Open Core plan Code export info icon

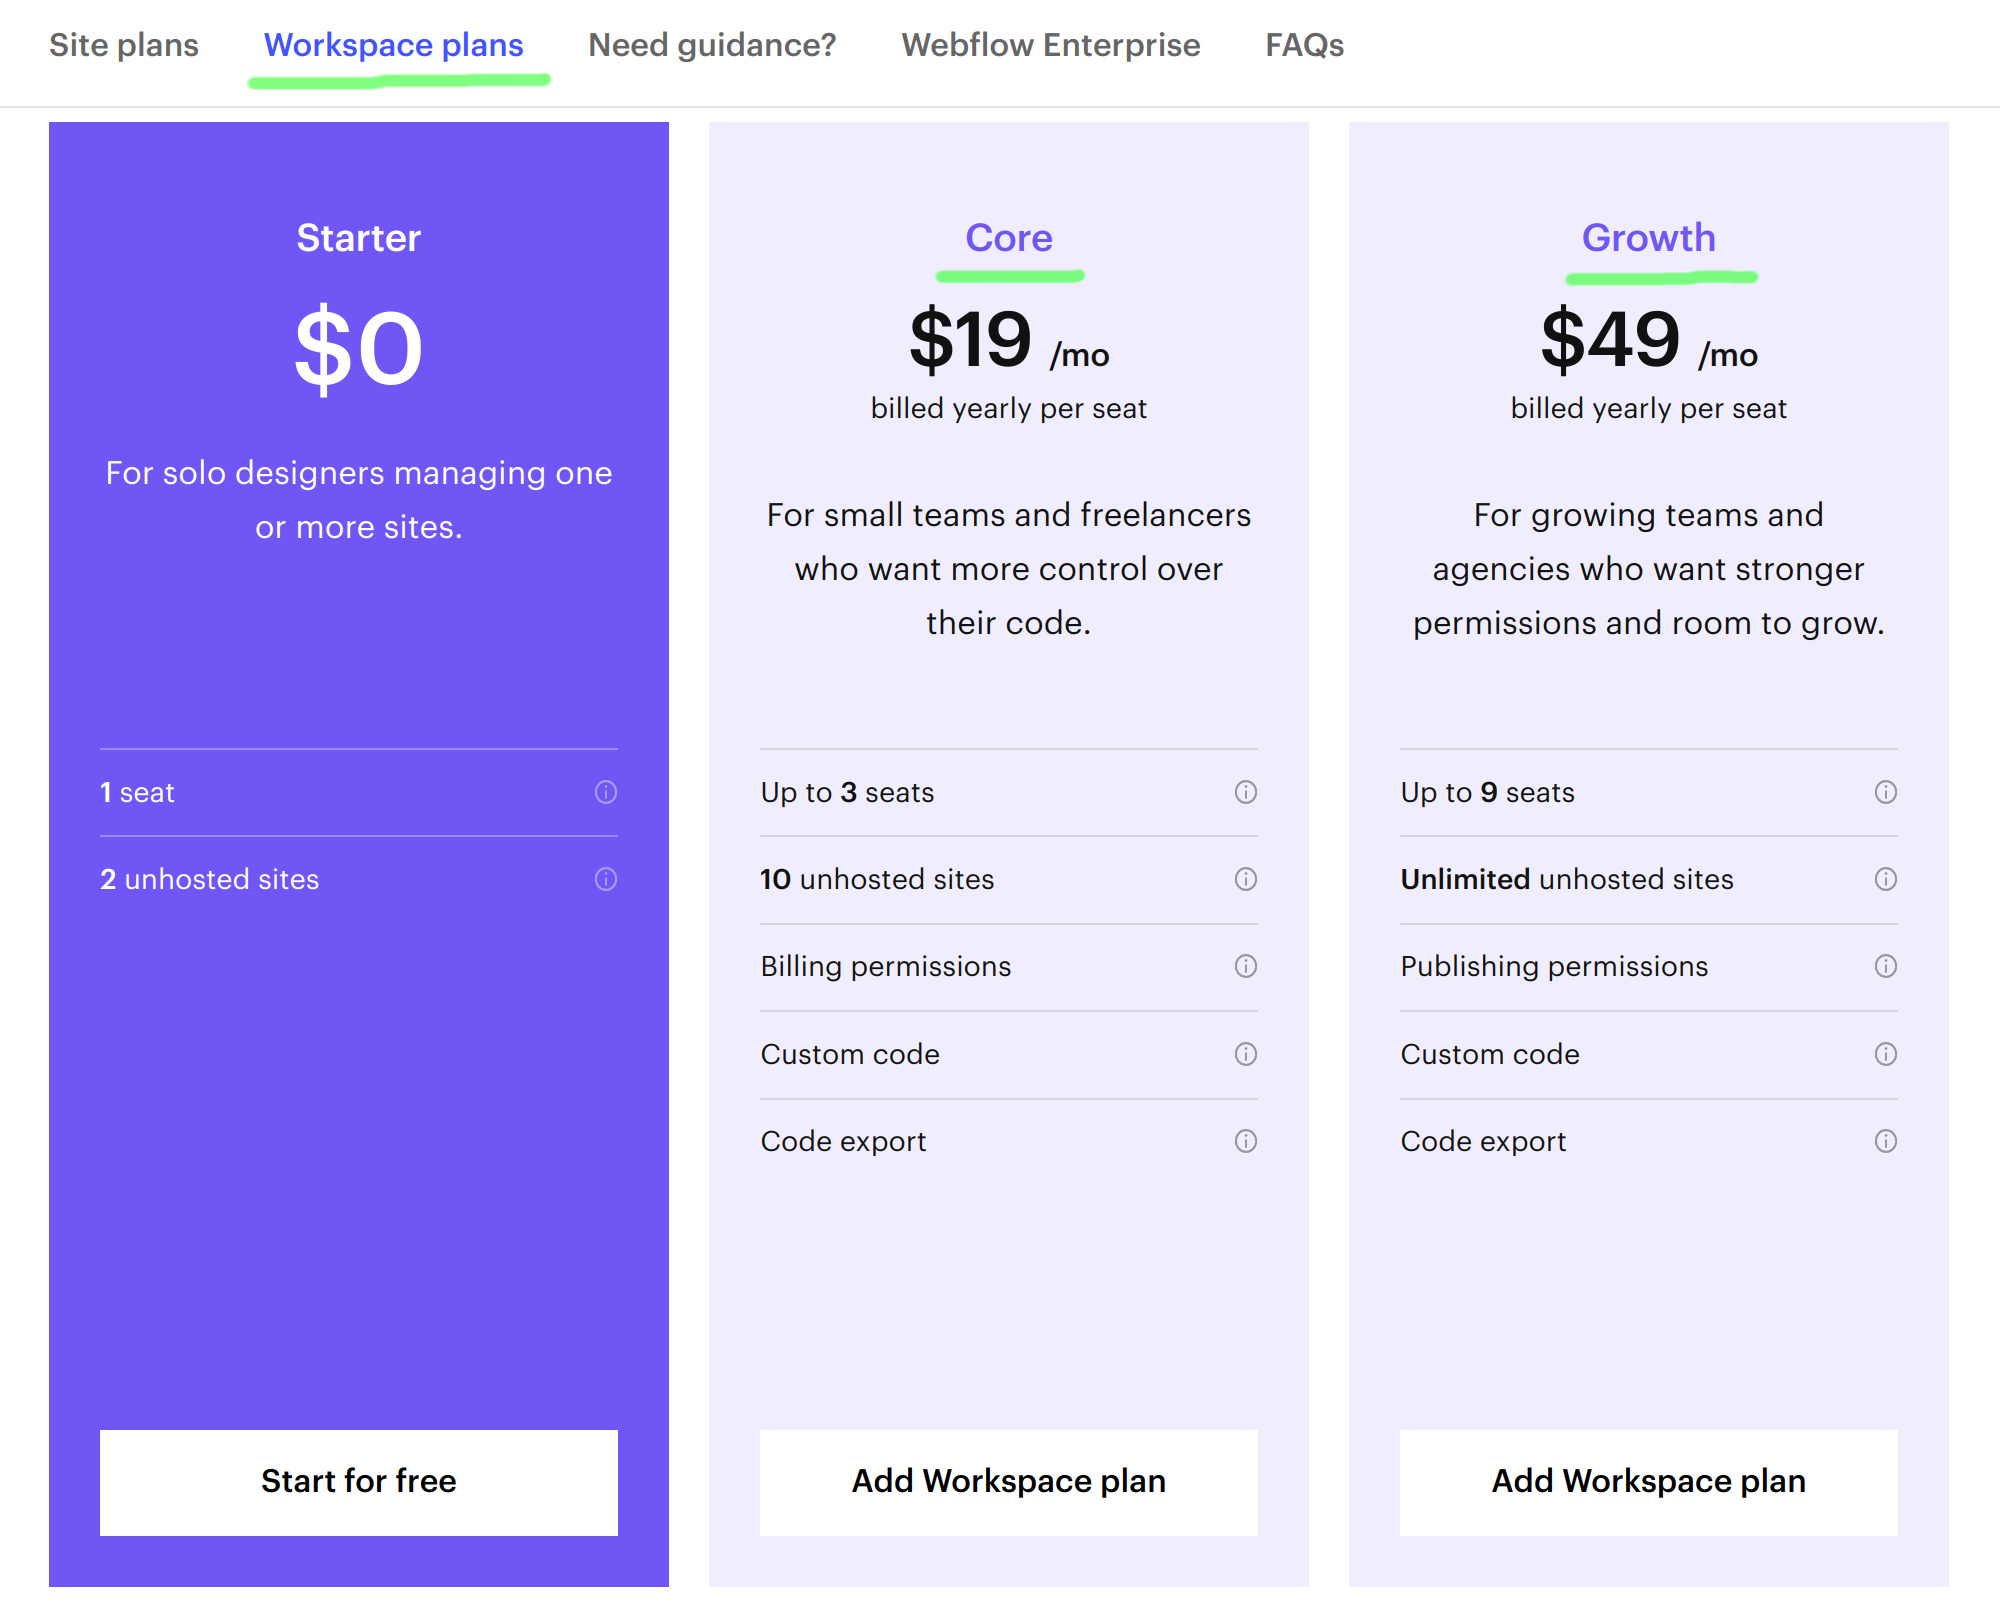coord(1246,1141)
